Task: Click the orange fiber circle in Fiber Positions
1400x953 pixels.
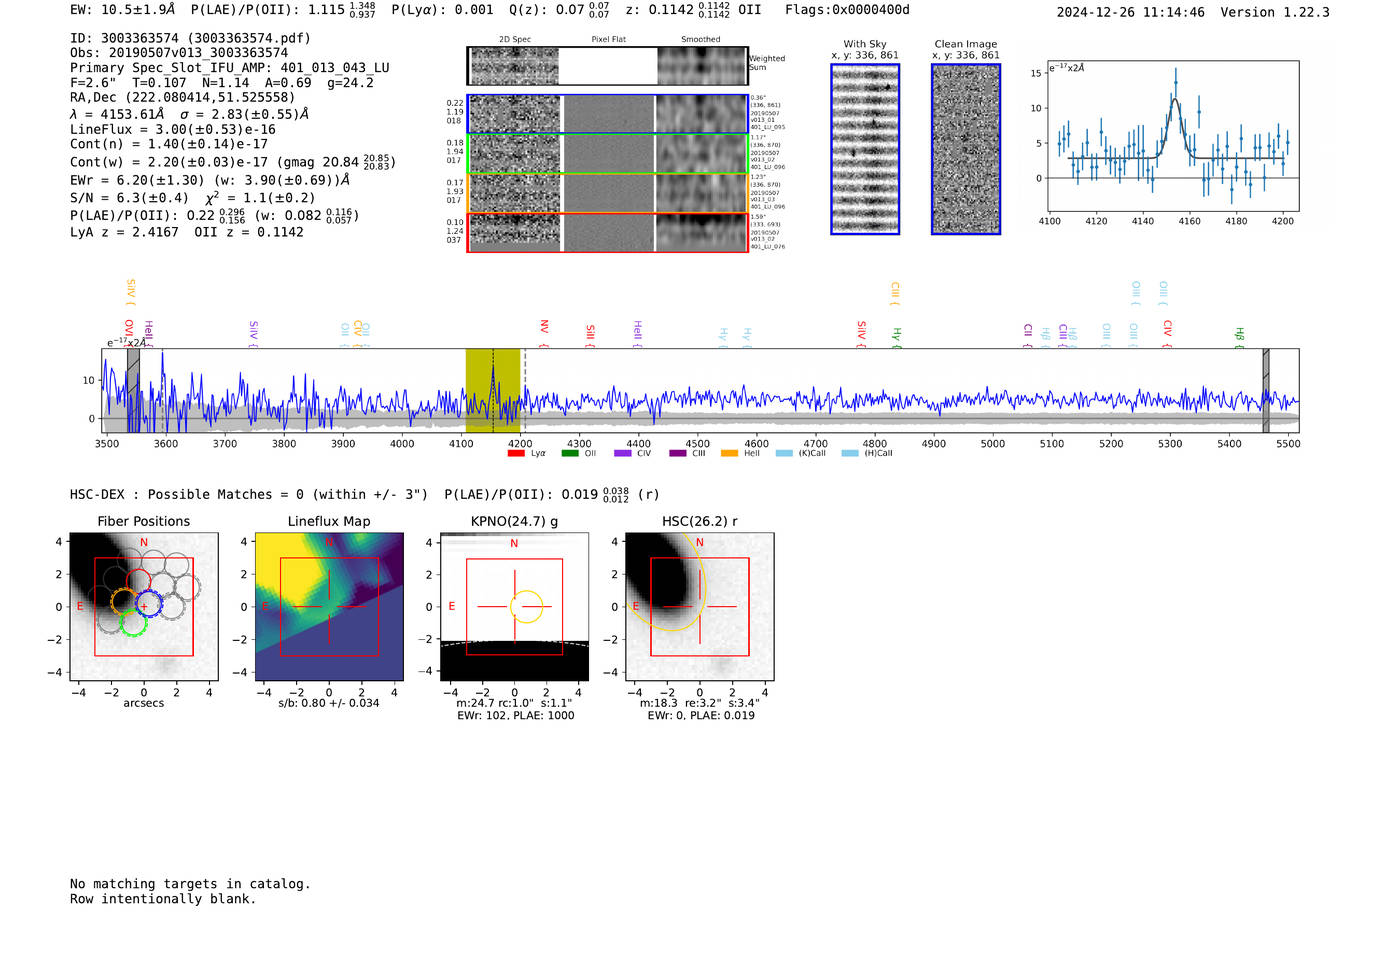Action: click(x=124, y=602)
